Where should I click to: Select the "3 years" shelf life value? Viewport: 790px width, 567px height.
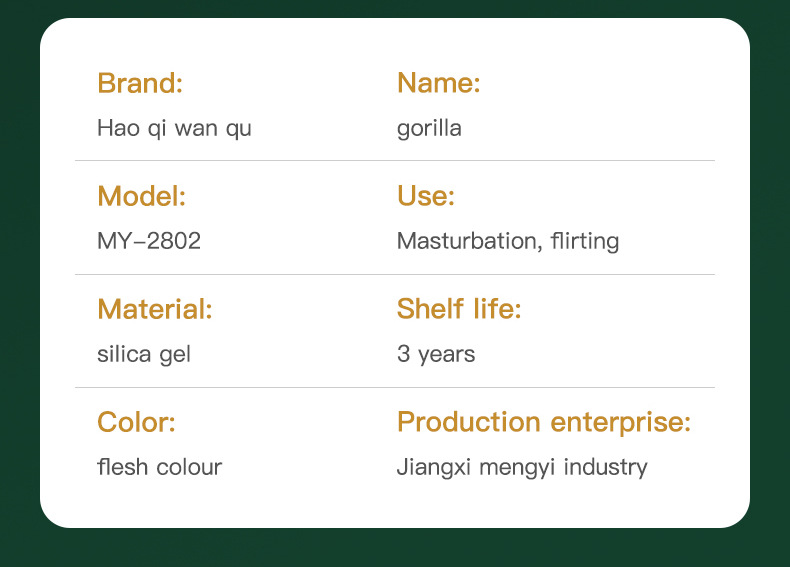pos(436,354)
